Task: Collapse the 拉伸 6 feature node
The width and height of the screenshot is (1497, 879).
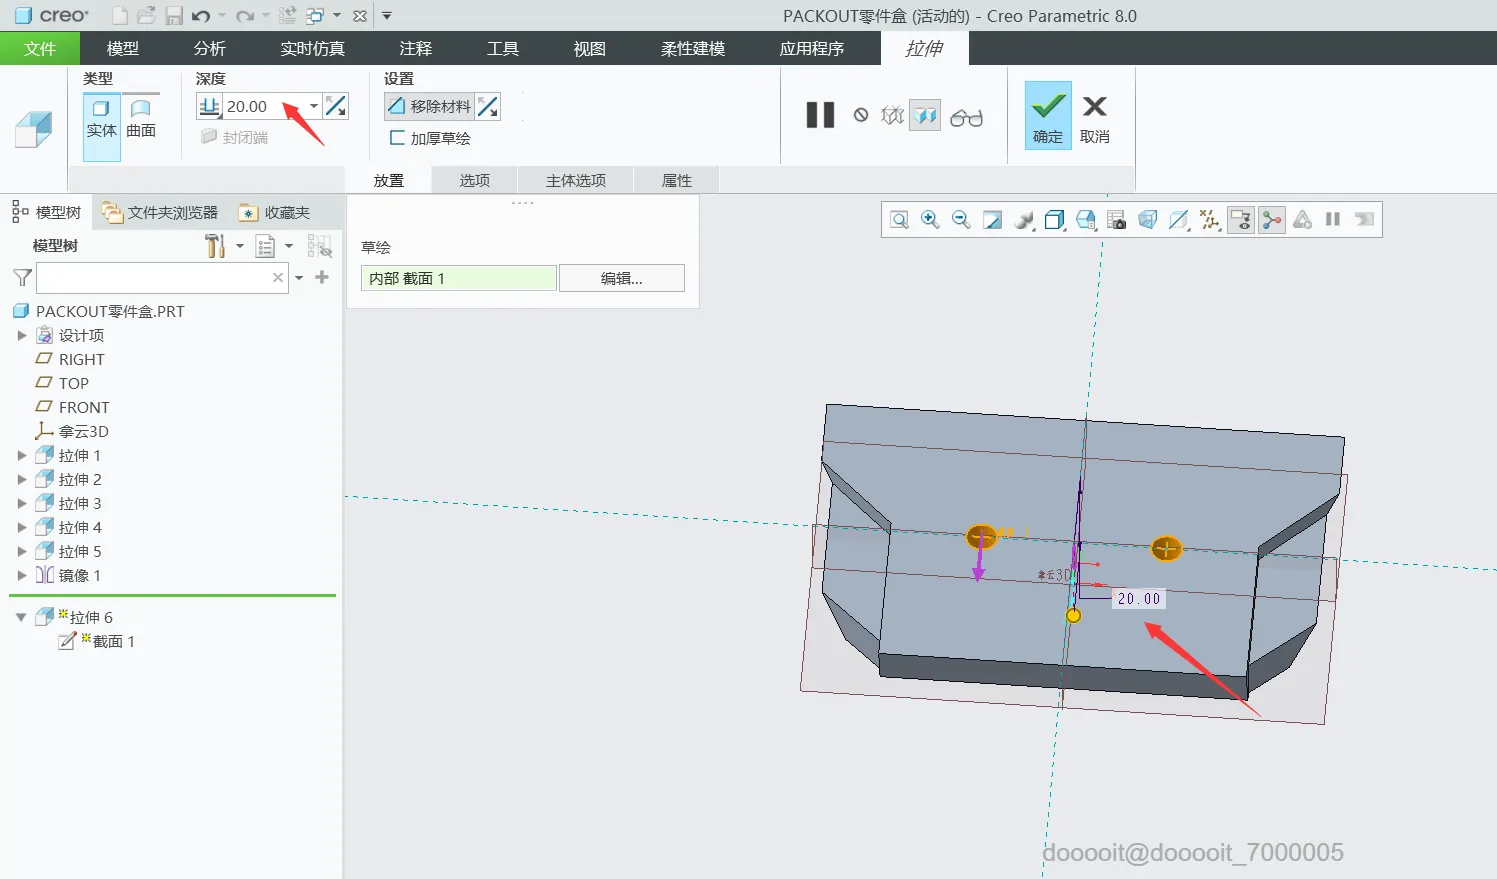Action: pyautogui.click(x=21, y=618)
